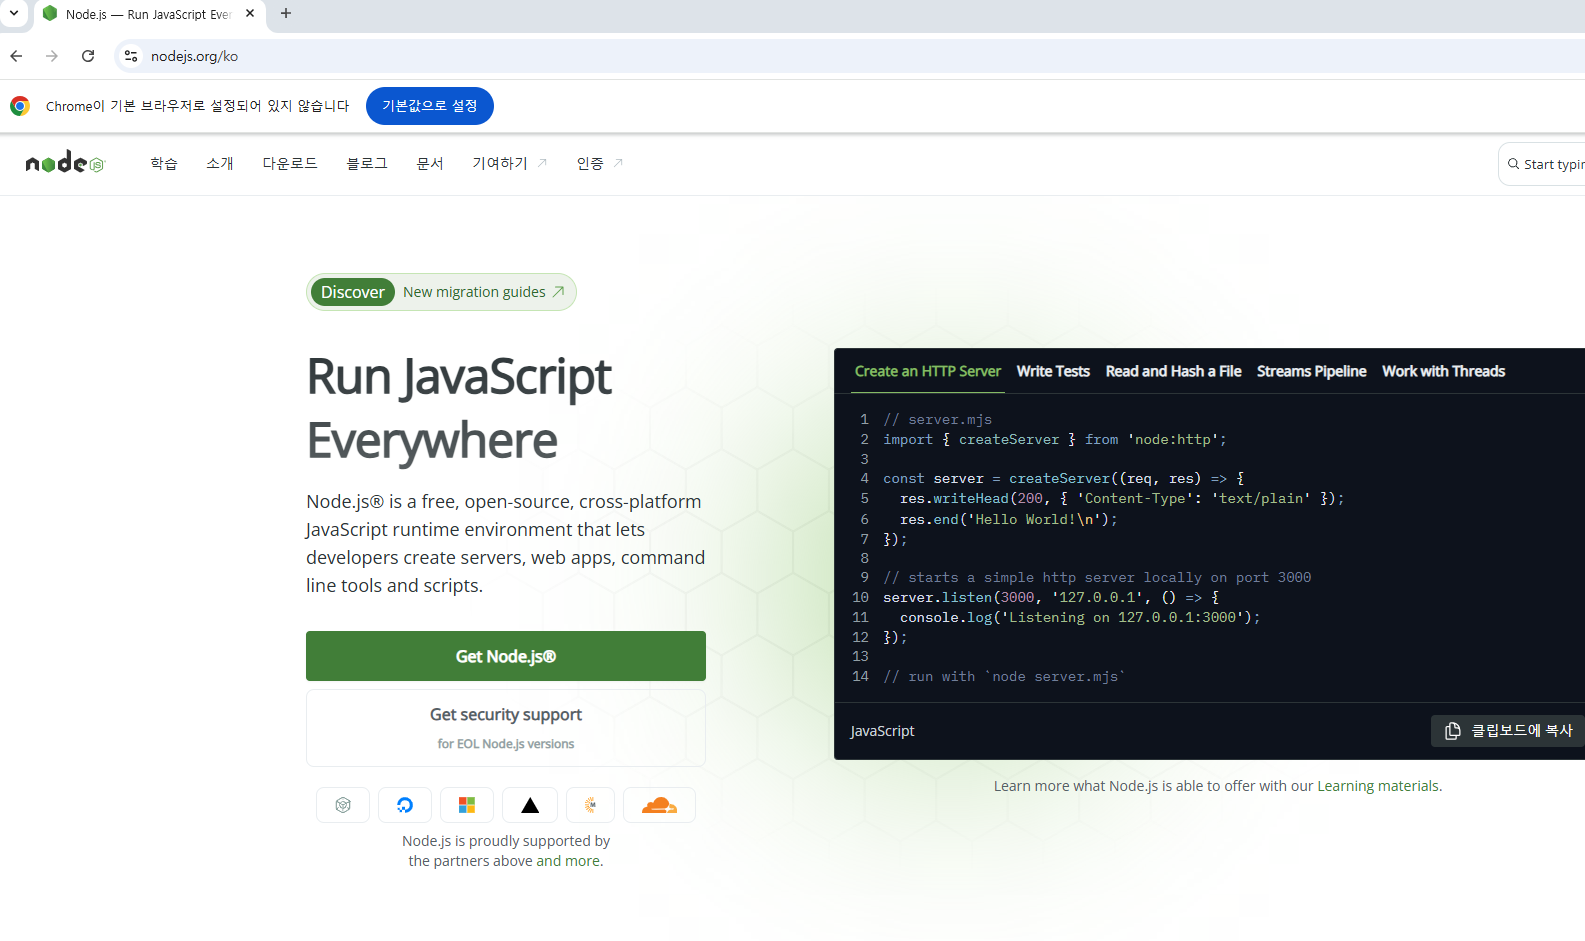Click 'for EOL Node.js versions' text
1585x941 pixels.
click(x=506, y=744)
